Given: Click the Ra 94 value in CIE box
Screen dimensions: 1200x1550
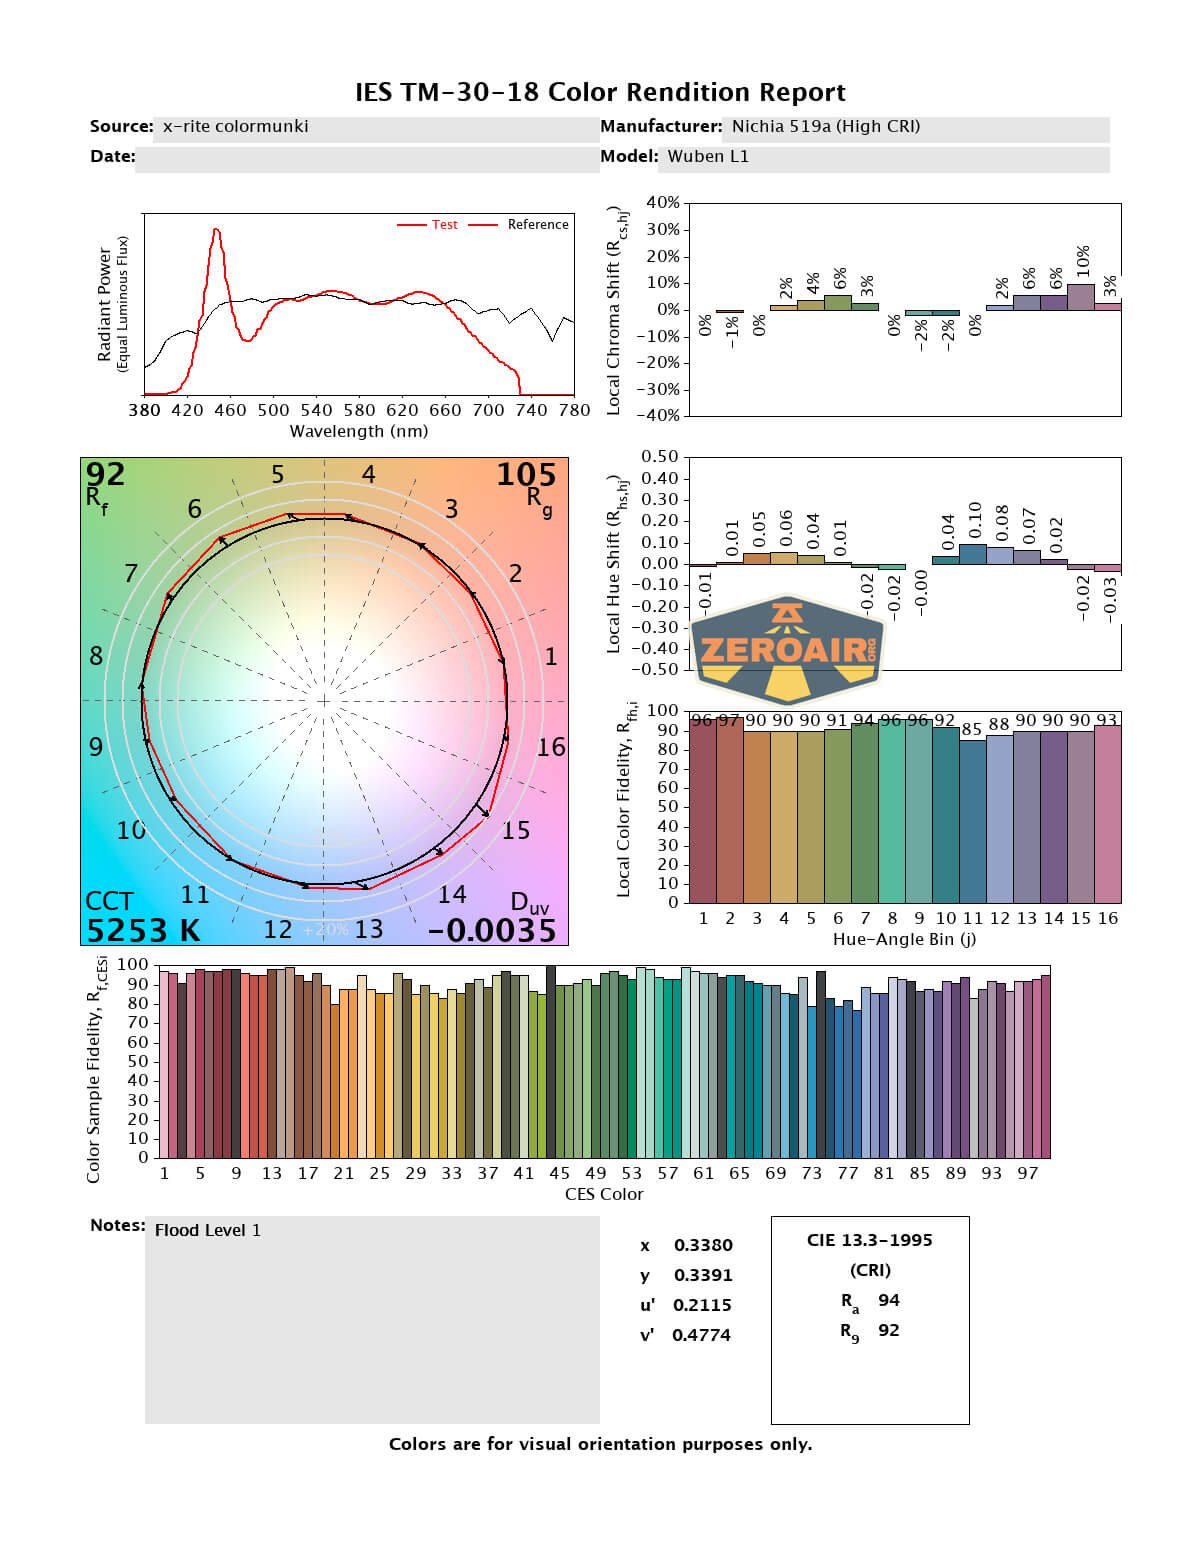Looking at the screenshot, I should 888,1300.
